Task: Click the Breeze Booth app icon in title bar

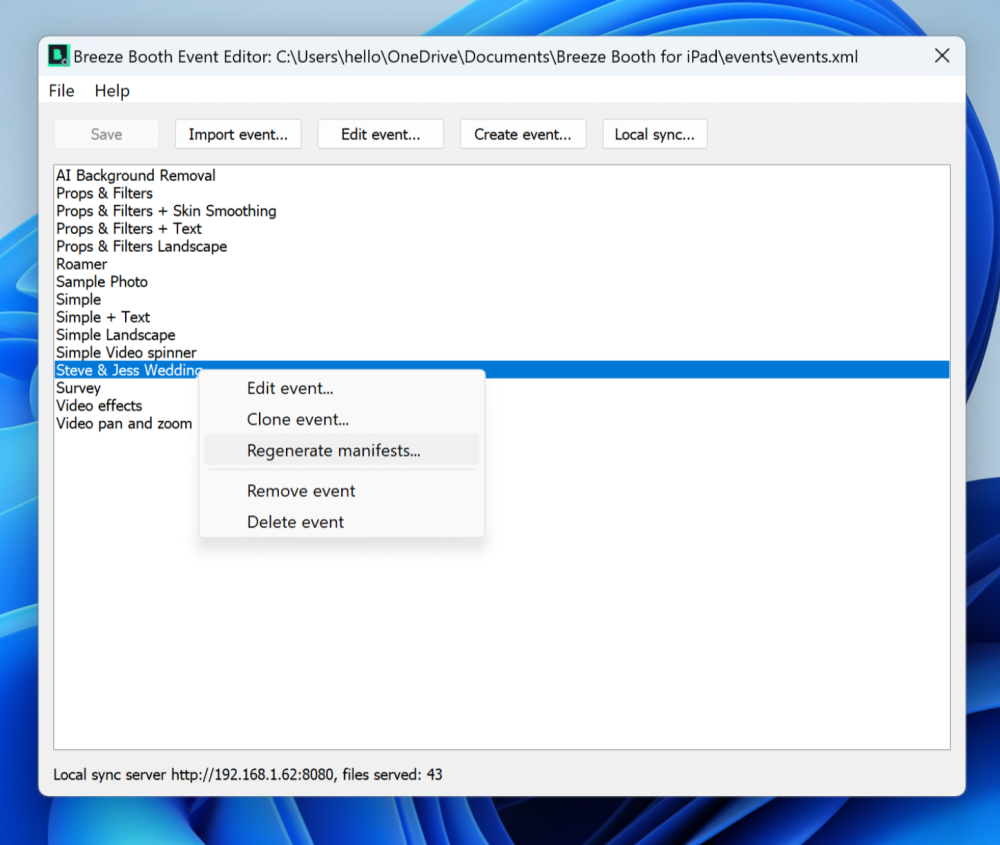Action: tap(59, 56)
